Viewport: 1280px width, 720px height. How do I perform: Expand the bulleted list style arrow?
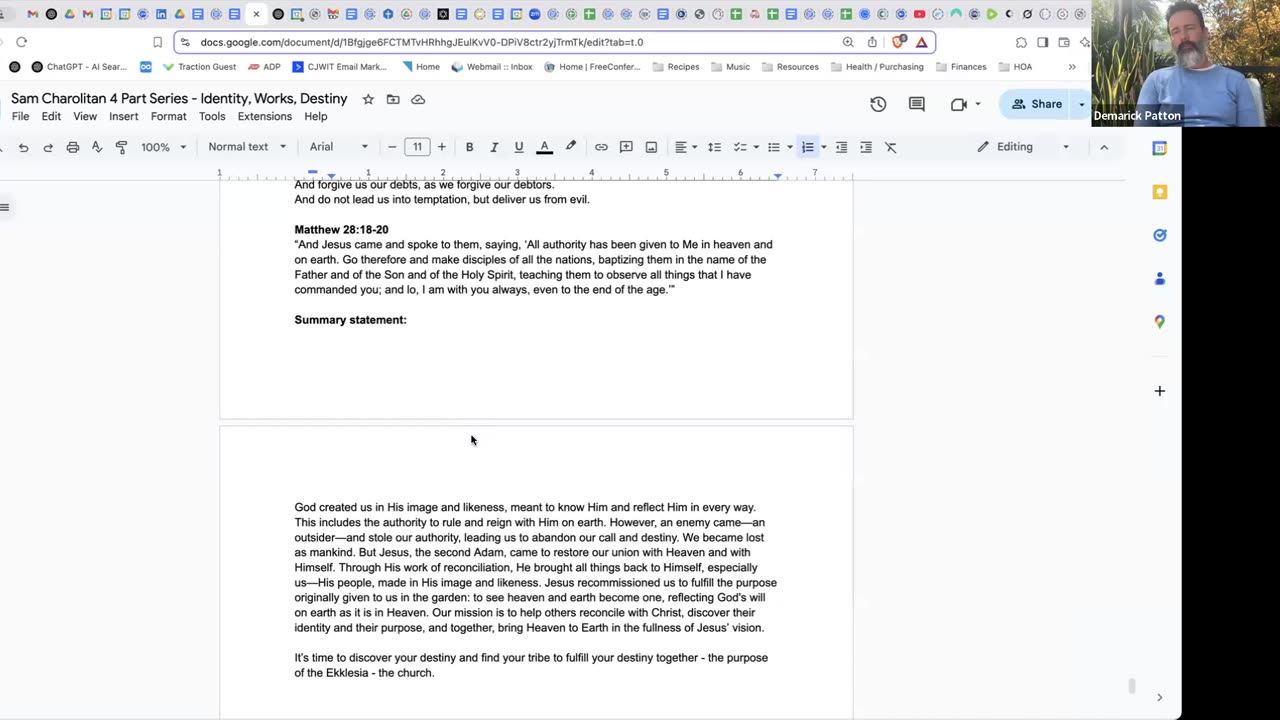coord(790,147)
